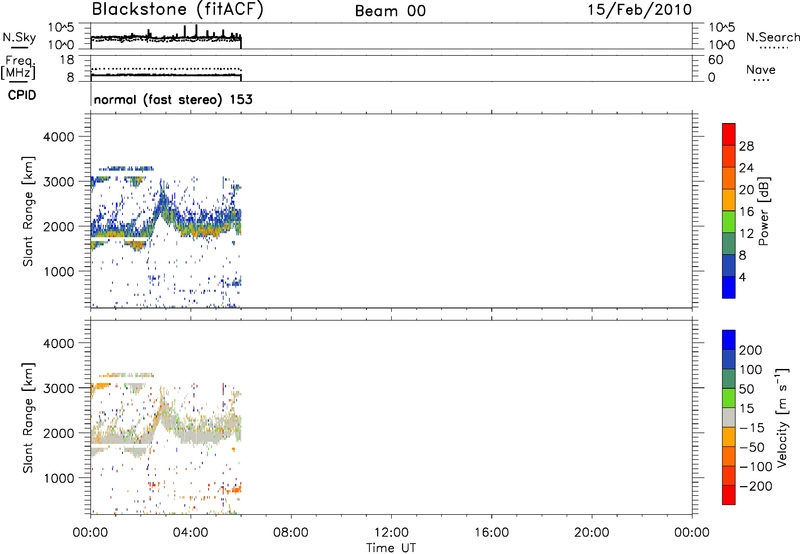Click the "Freq. [MHz]" axis label
The width and height of the screenshot is (800, 554).
pyautogui.click(x=19, y=67)
